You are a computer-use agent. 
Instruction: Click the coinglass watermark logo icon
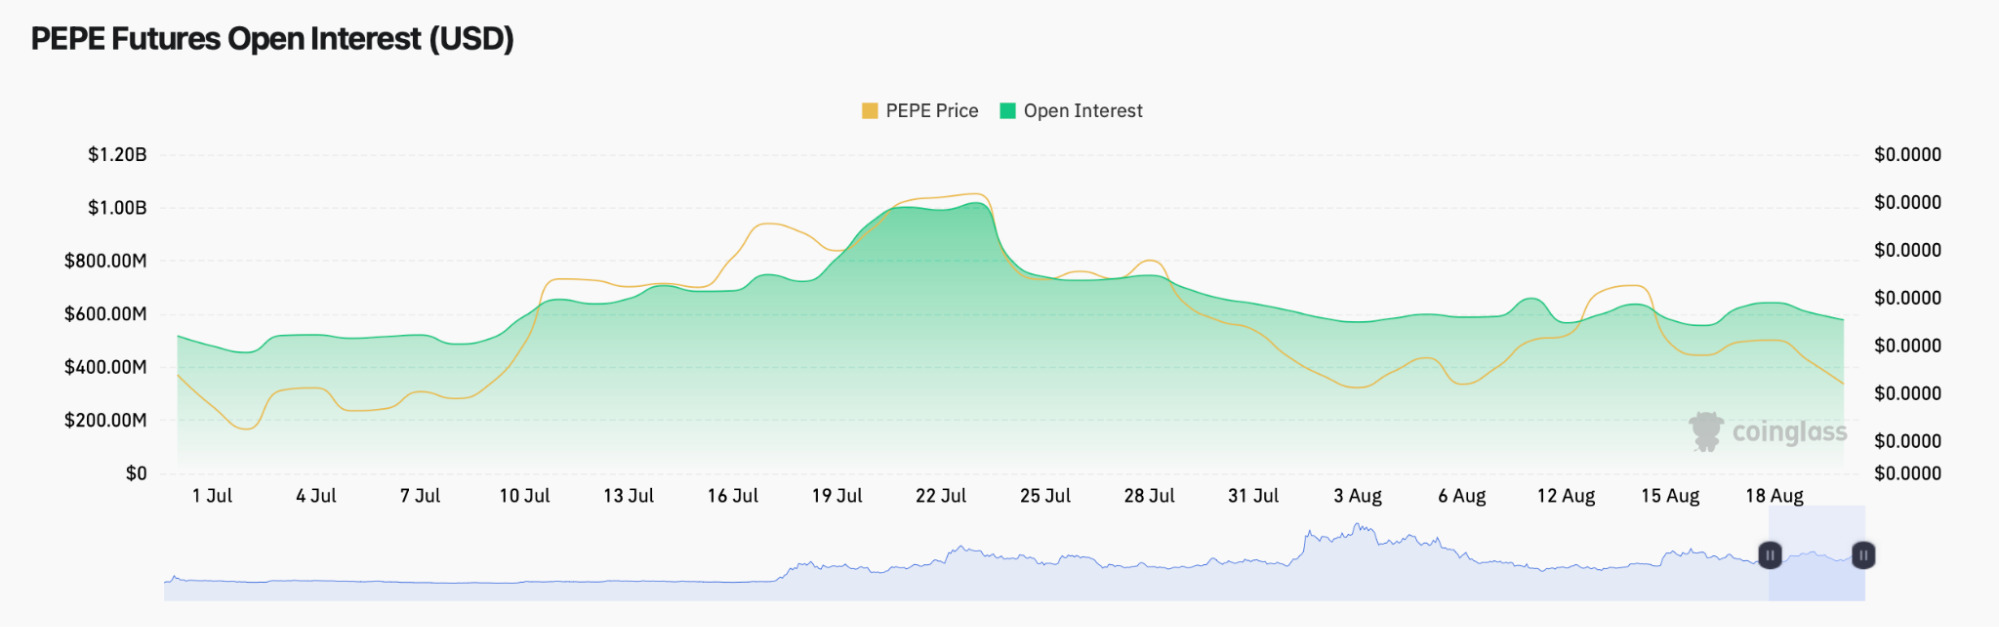pos(1706,431)
